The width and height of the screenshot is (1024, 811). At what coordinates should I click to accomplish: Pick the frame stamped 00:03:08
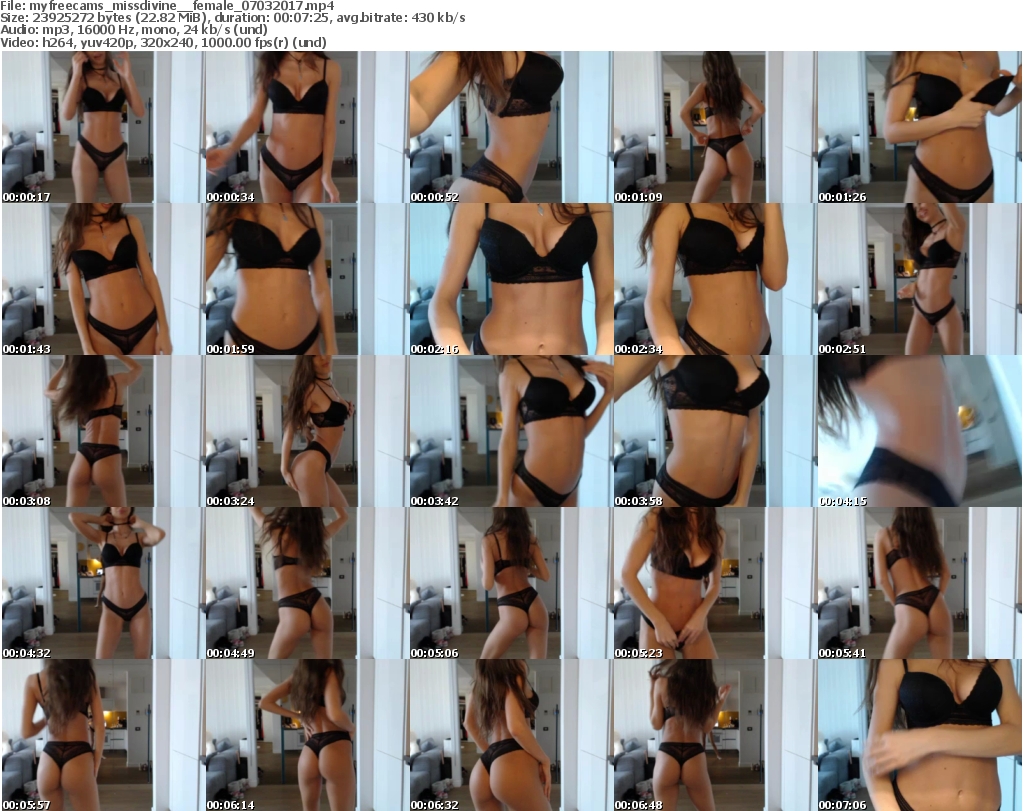[x=103, y=432]
